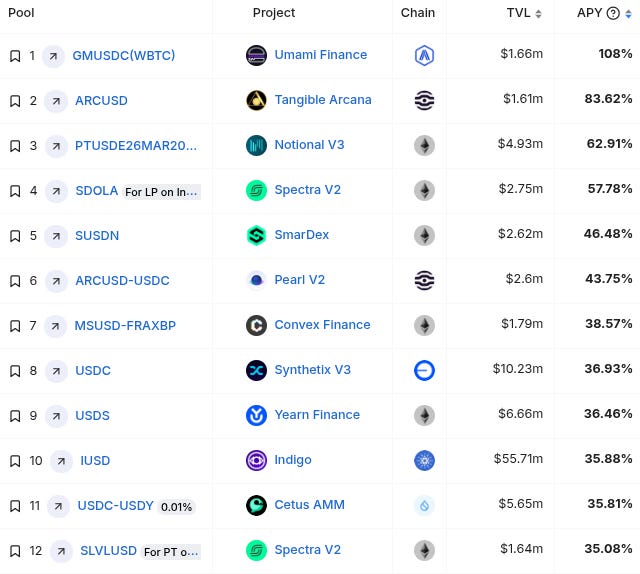Screen dimensions: 640x574
Task: Bookmark the SDOLA pool
Action: (x=15, y=191)
